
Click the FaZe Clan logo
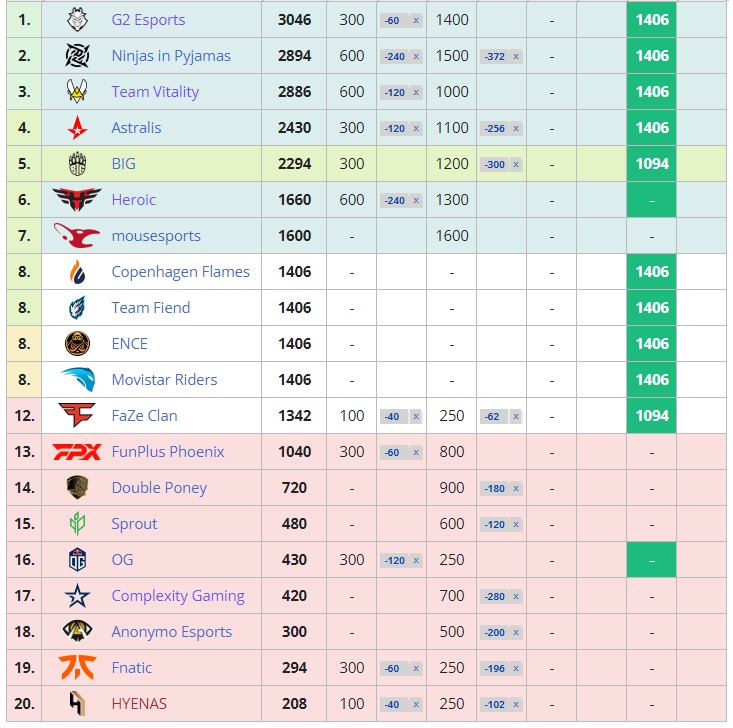(77, 416)
